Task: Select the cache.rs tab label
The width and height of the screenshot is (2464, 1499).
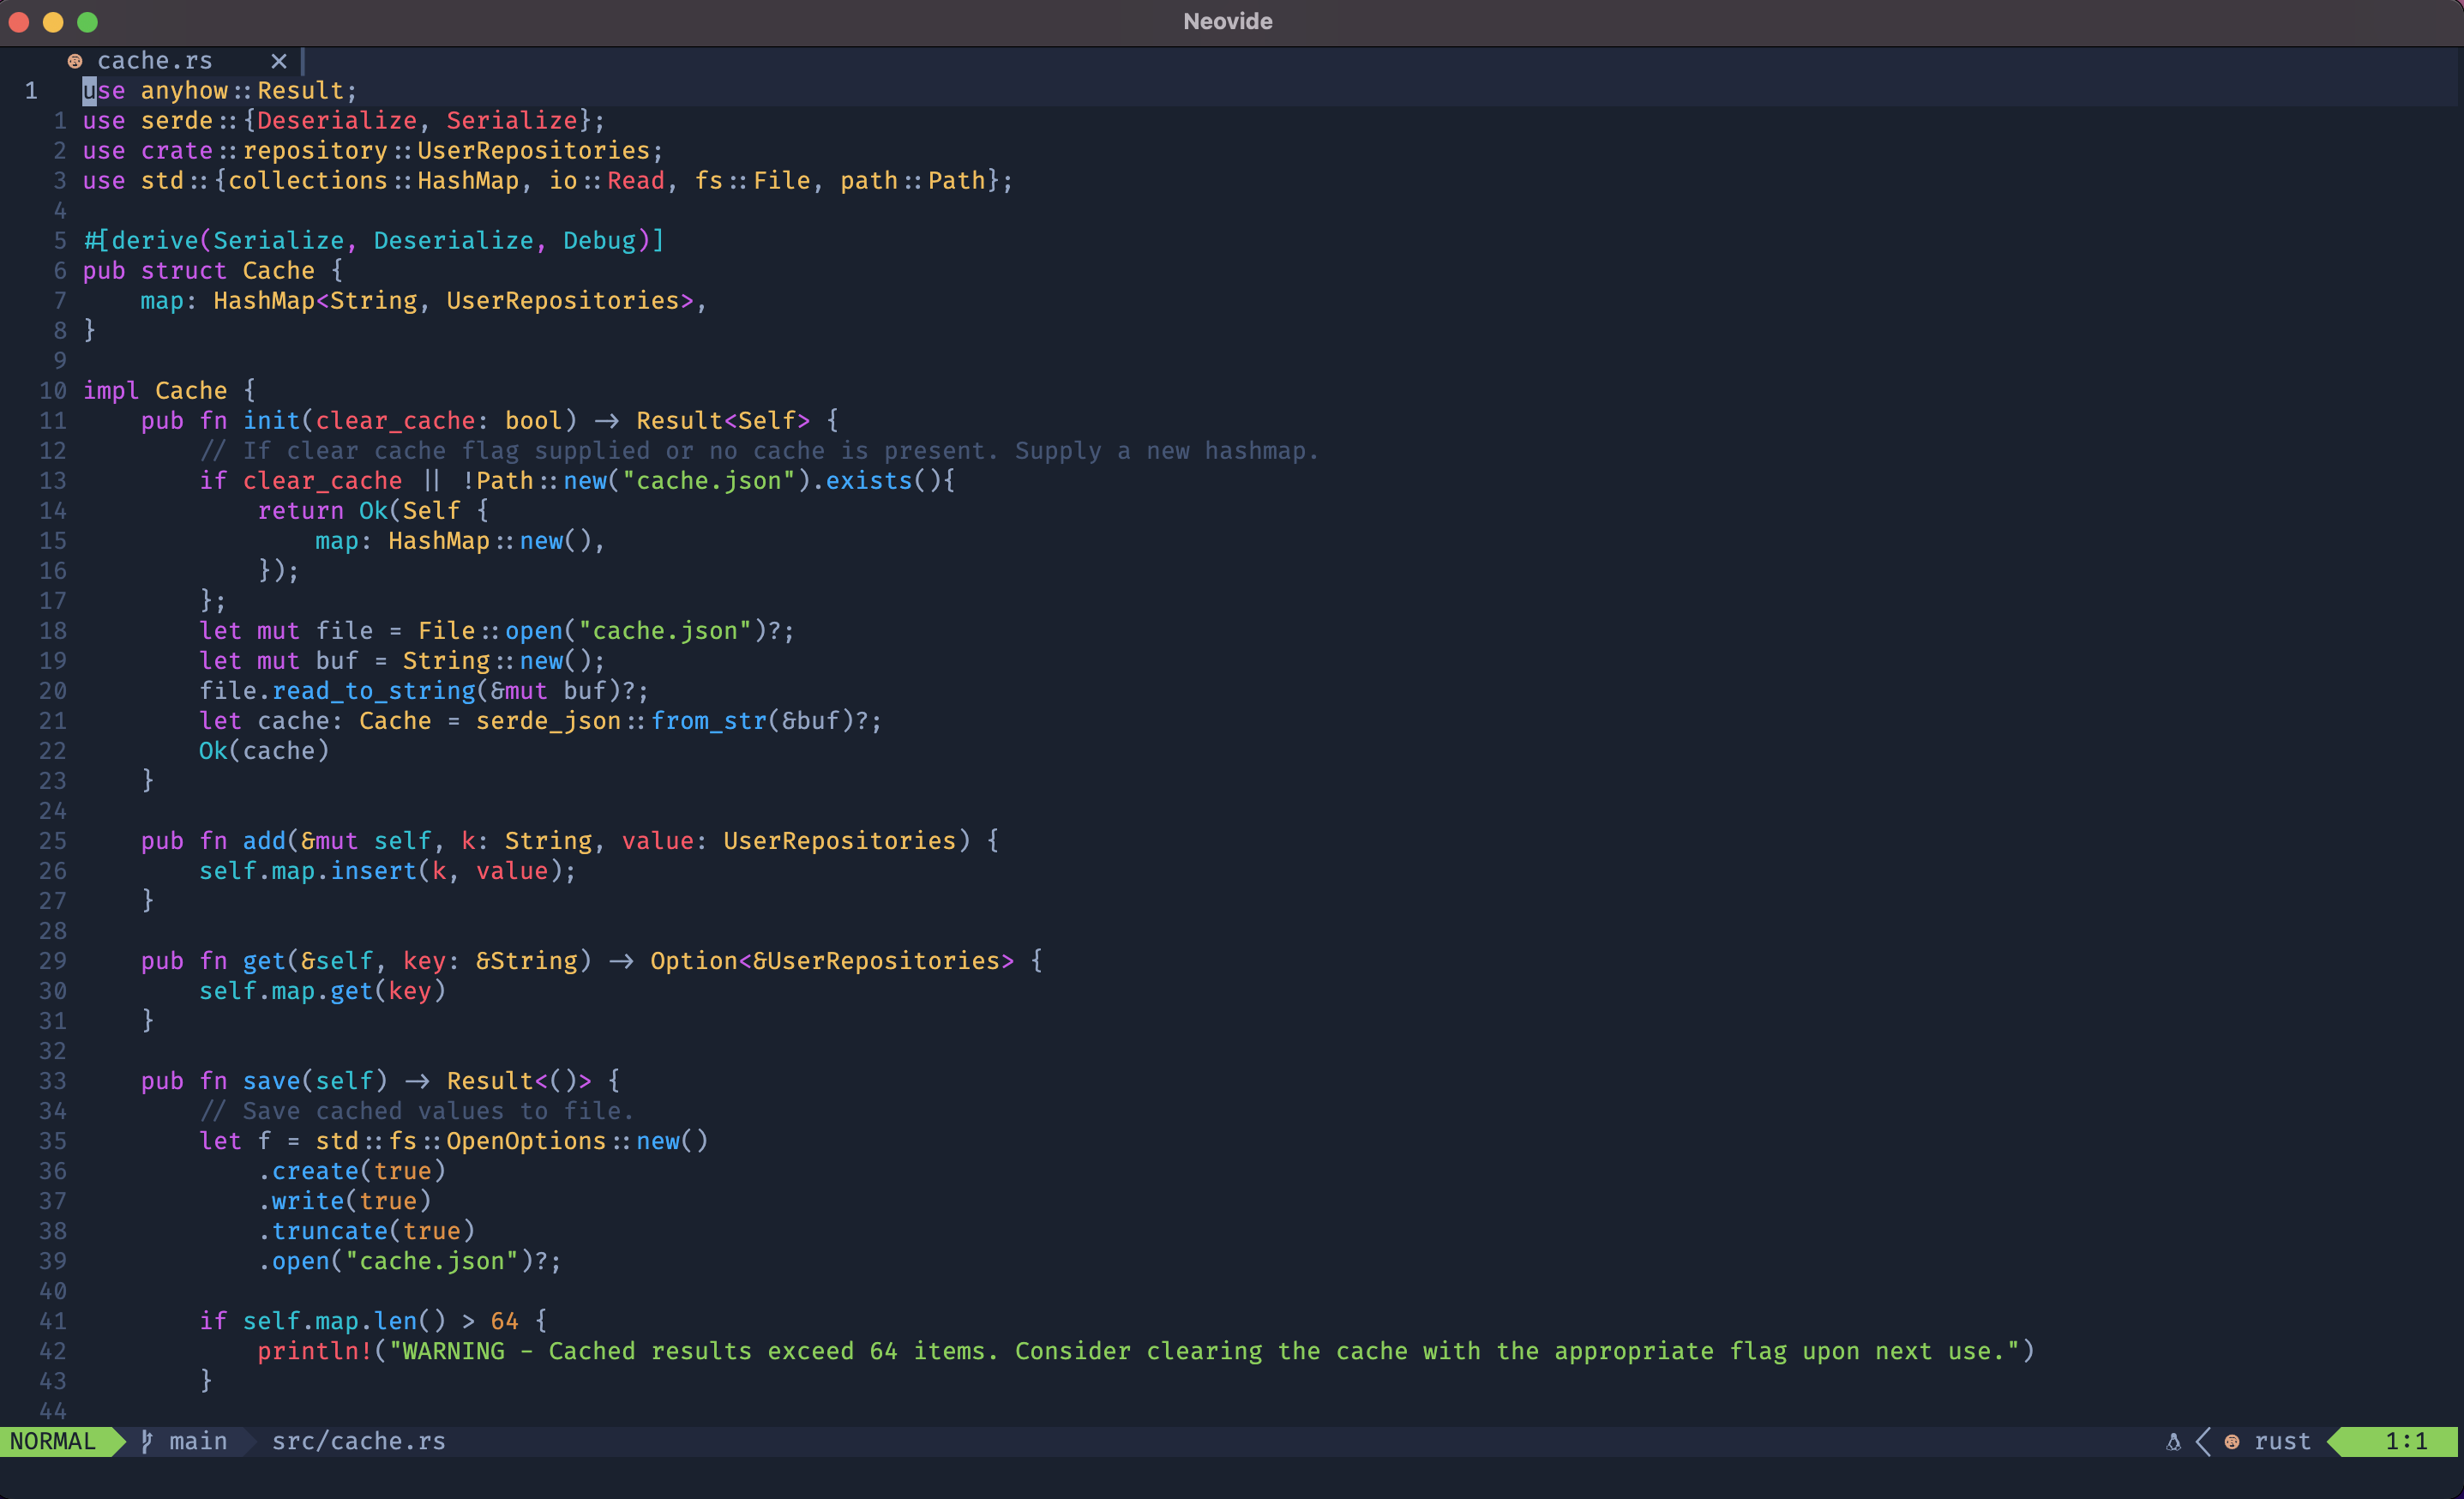Action: coord(155,61)
